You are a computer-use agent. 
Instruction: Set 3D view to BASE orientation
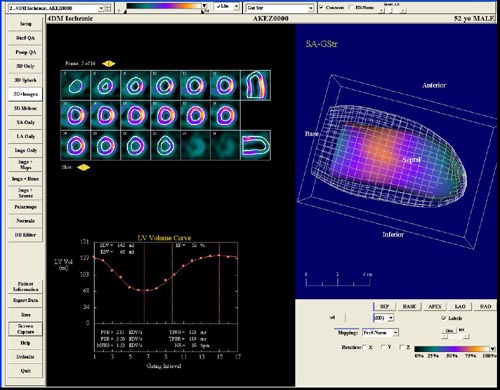point(409,306)
